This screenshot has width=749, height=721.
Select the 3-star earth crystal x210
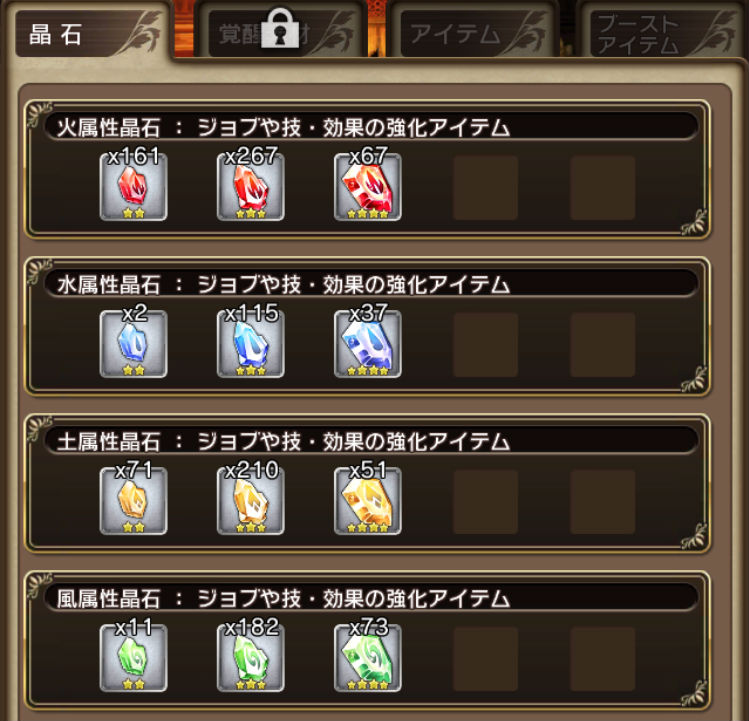[x=250, y=500]
